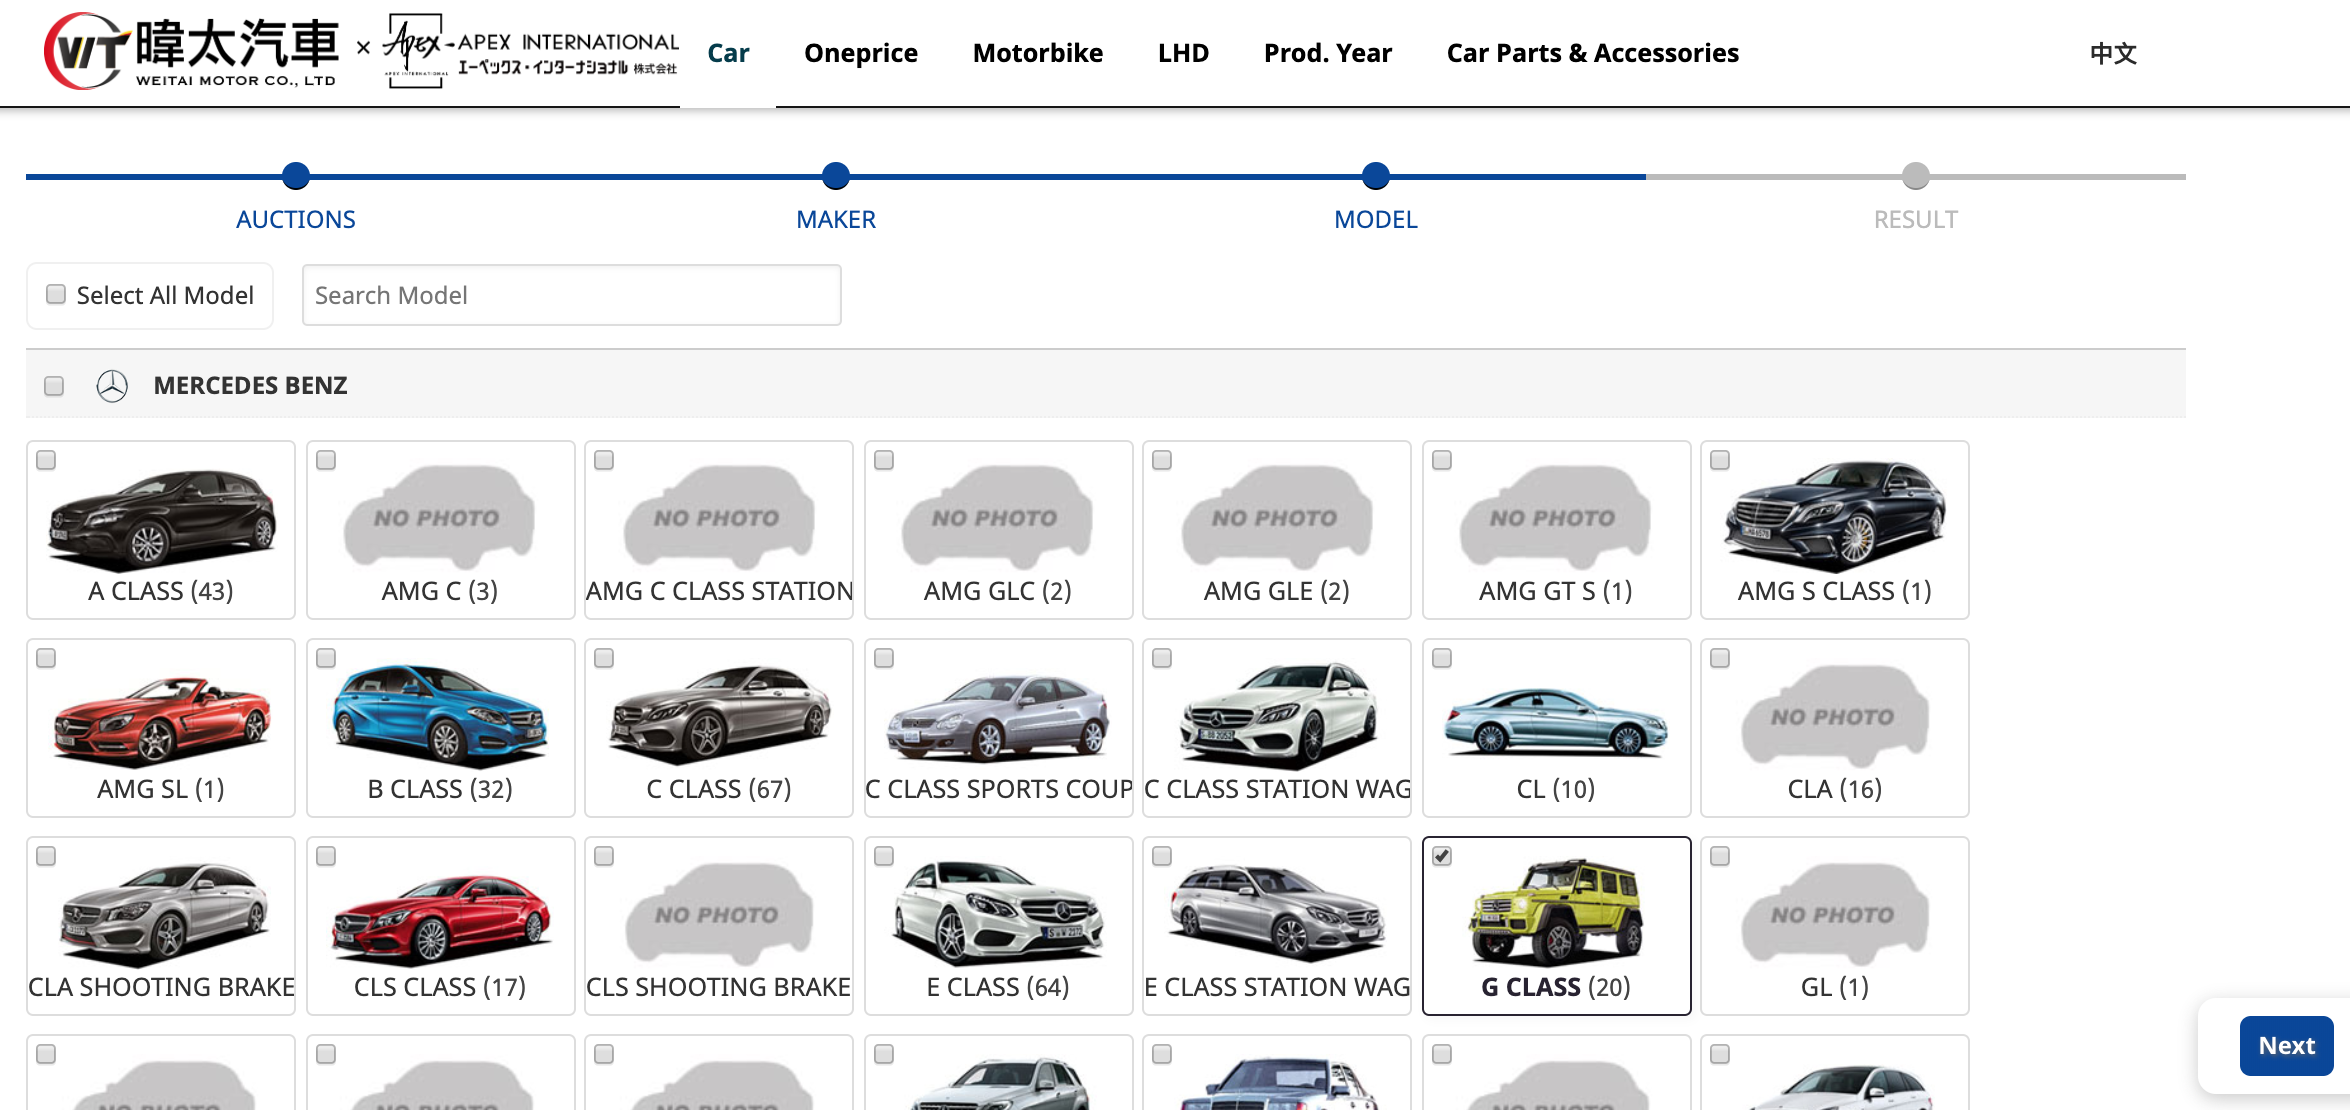The image size is (2350, 1110).
Task: Click the C CLASS silver sedan photo
Action: [x=719, y=714]
